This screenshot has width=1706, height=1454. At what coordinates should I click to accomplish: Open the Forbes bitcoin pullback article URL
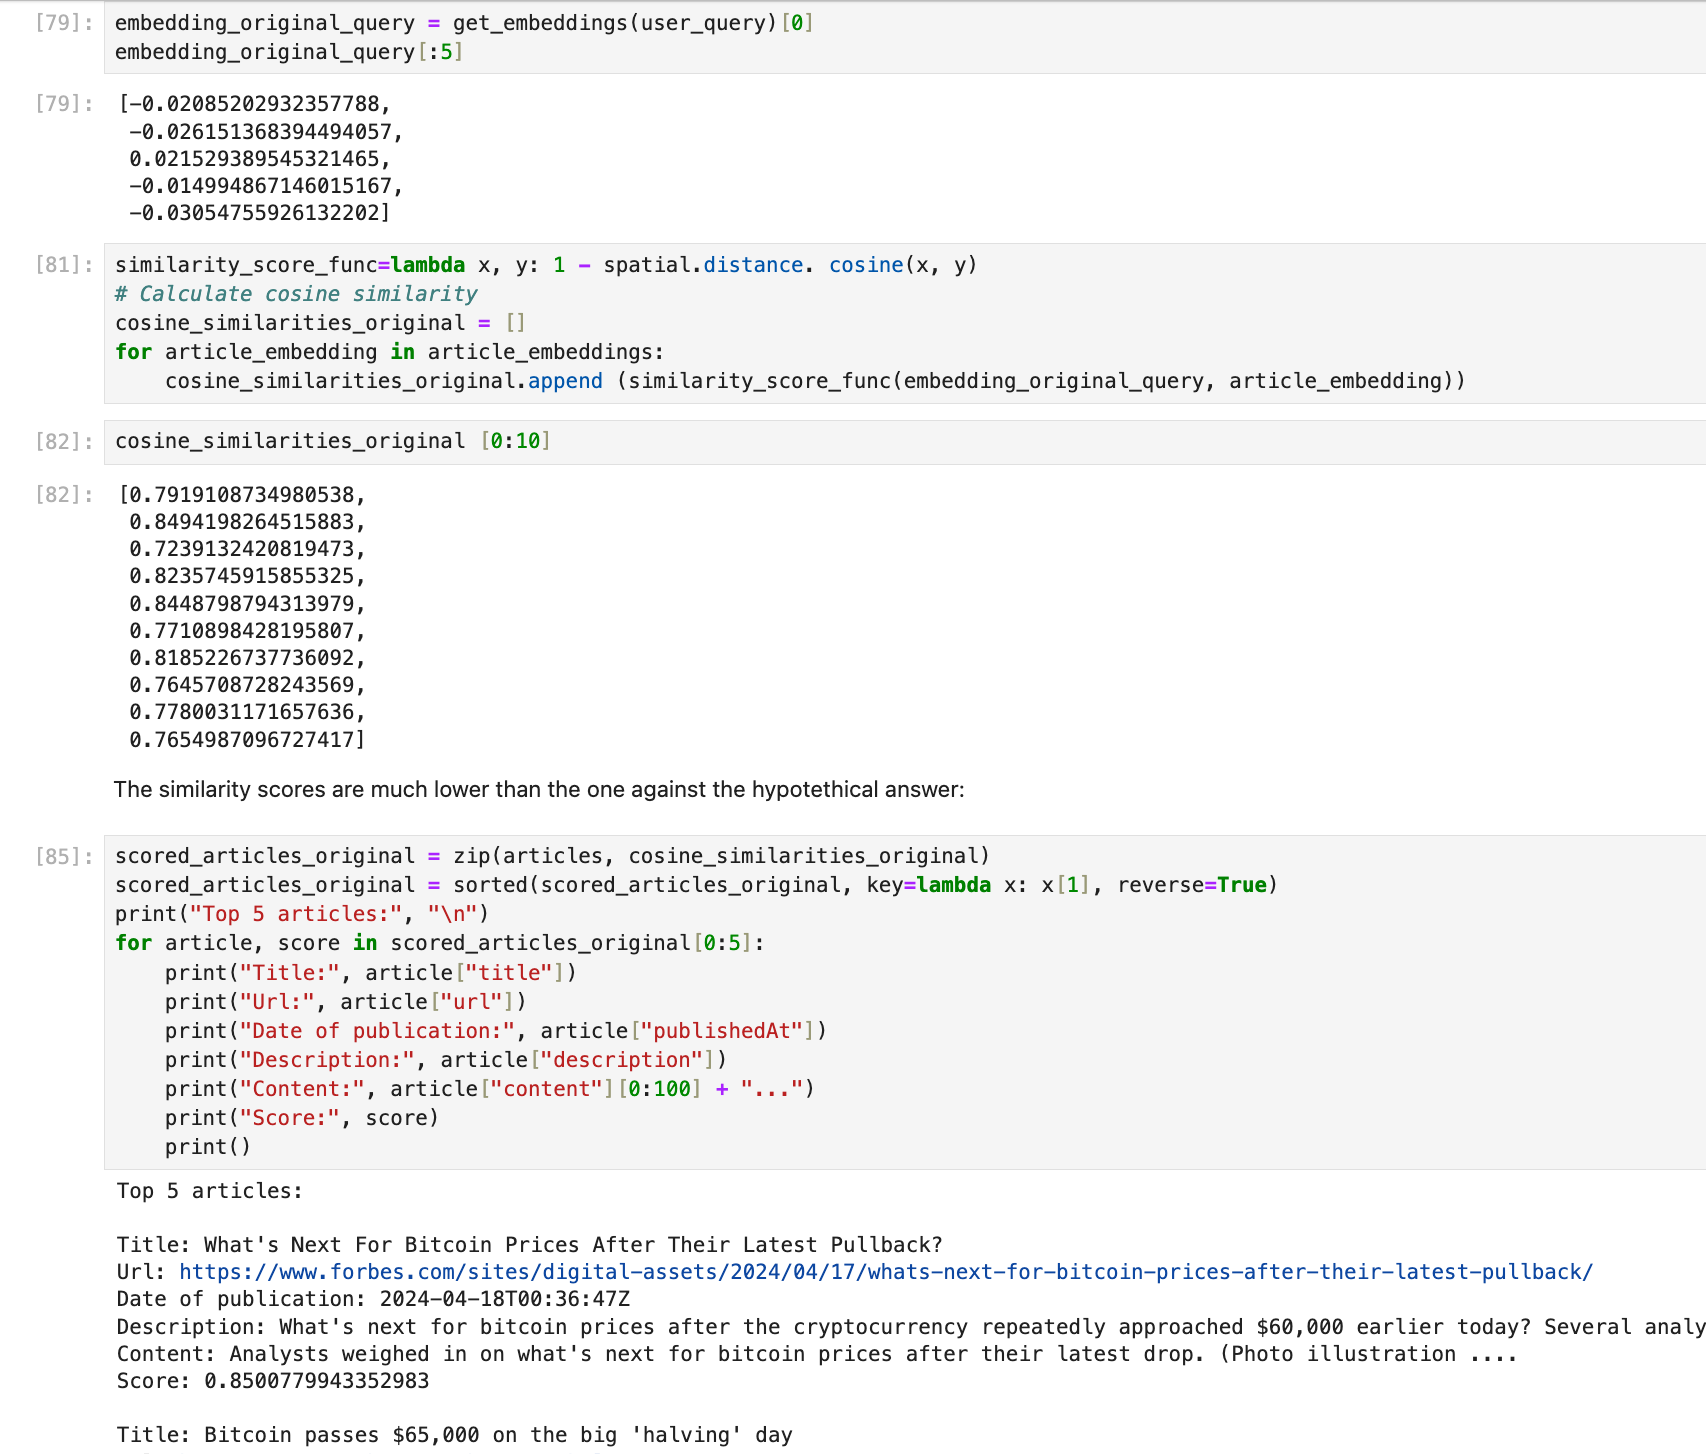[886, 1272]
